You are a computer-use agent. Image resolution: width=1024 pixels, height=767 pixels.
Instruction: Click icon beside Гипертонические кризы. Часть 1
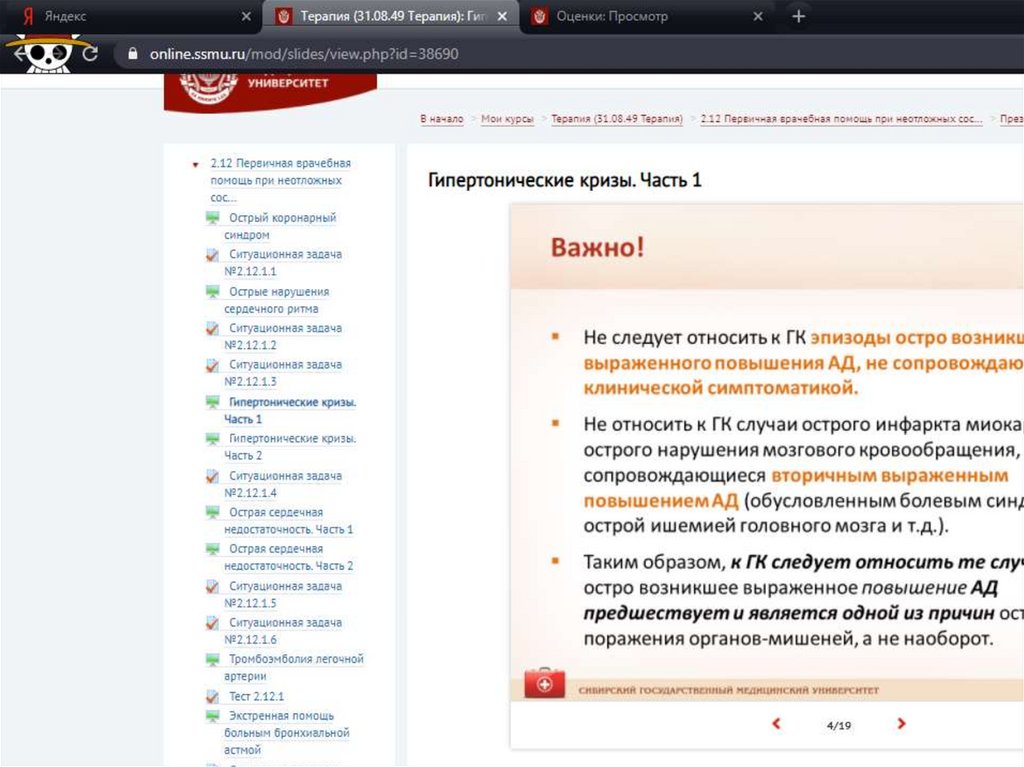pos(212,402)
